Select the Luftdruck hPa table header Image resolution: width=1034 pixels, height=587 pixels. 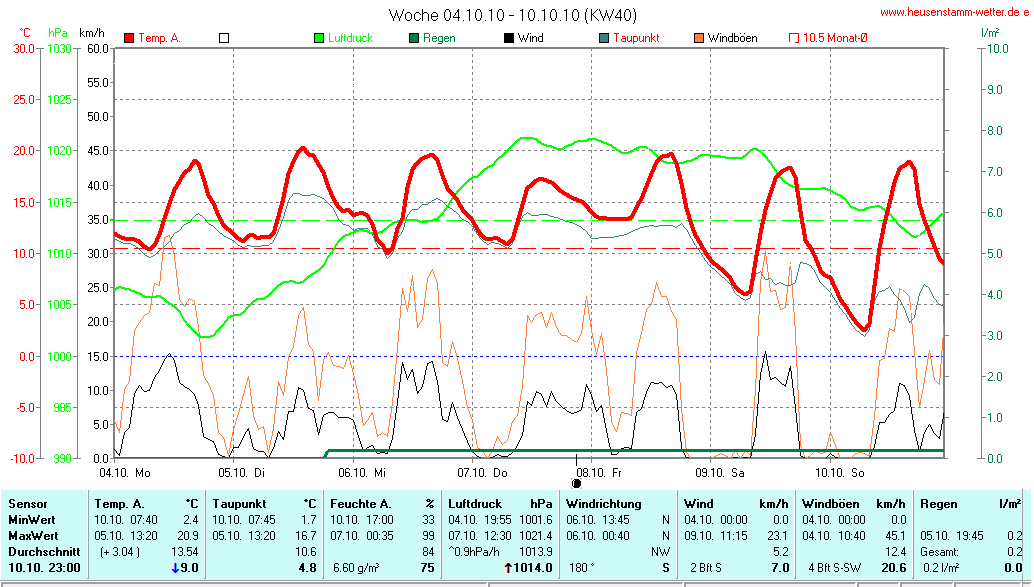pos(500,504)
